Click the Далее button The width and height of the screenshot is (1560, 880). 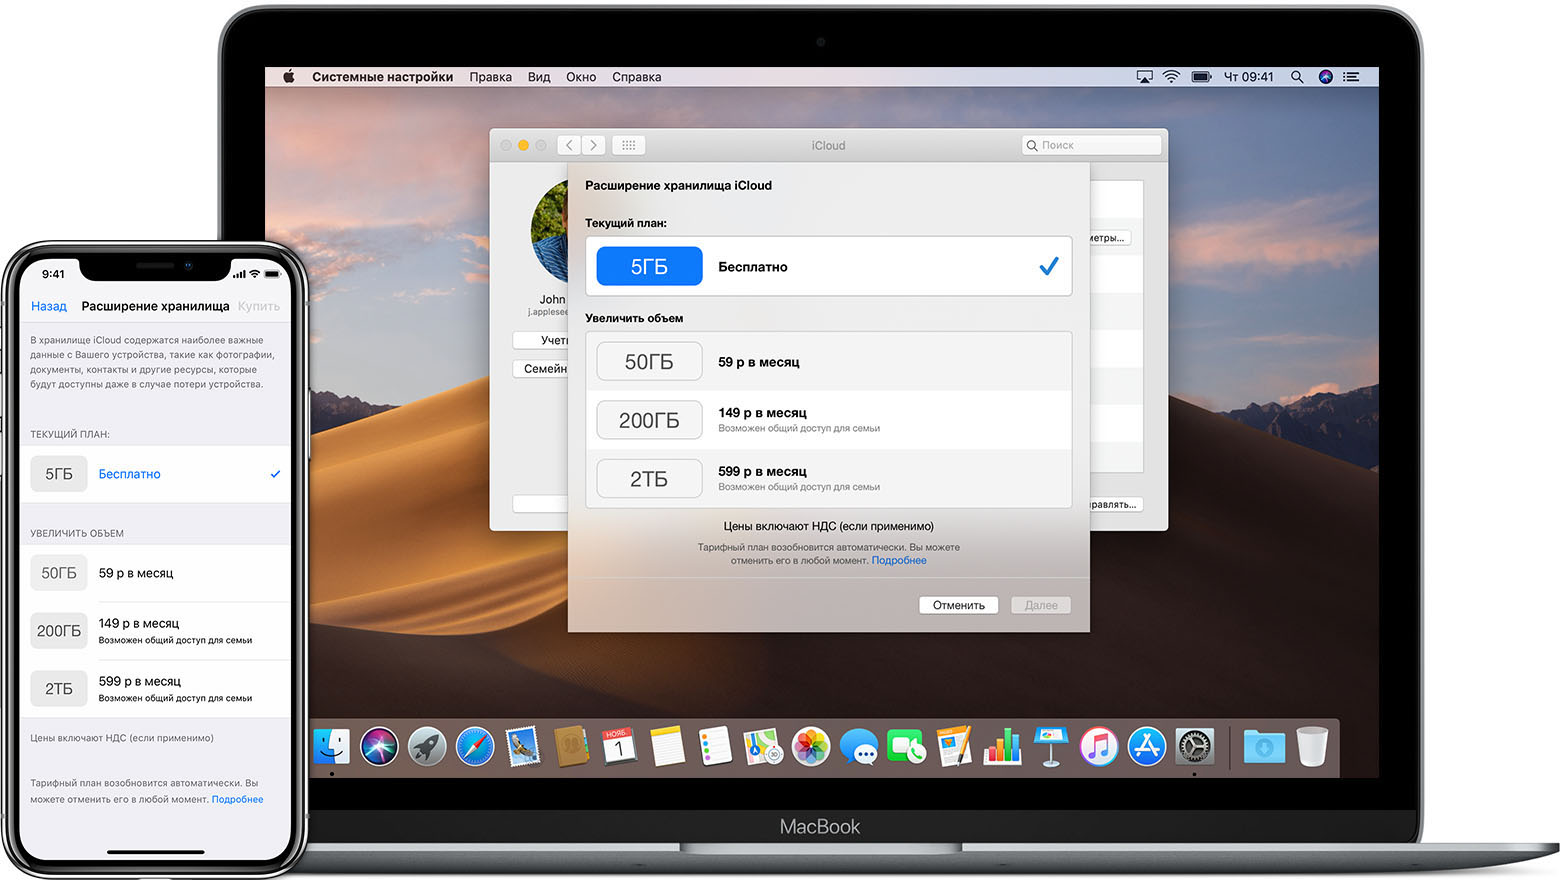(x=1041, y=605)
